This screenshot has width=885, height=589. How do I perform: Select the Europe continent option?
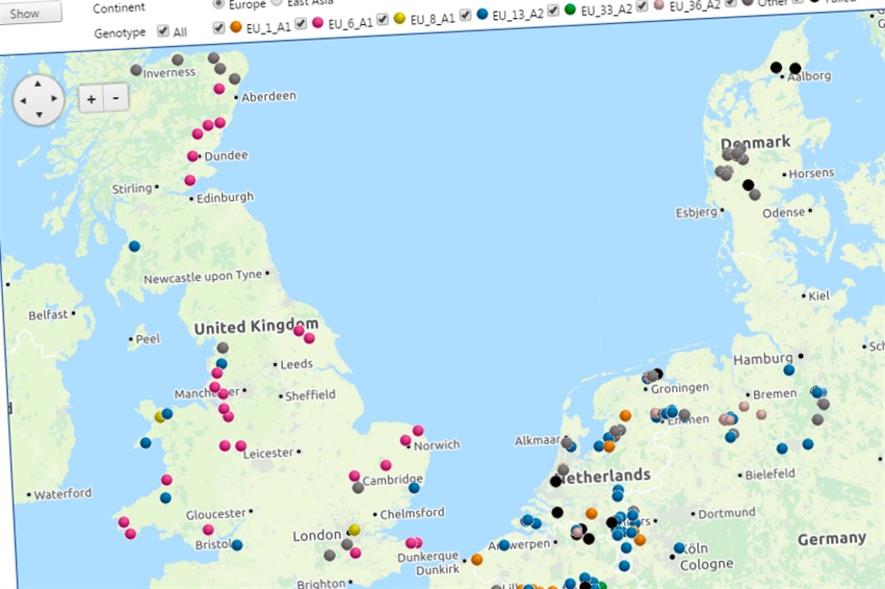click(x=217, y=4)
